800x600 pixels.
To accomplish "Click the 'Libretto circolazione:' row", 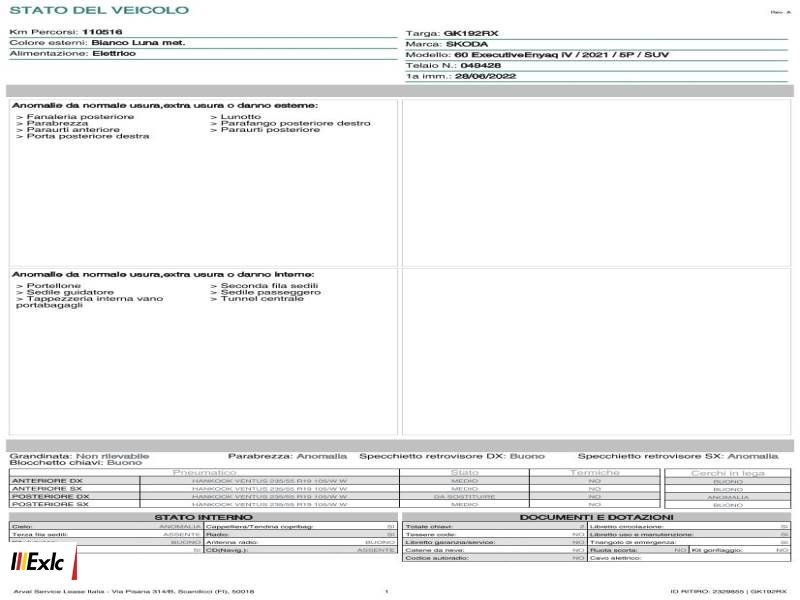I will click(689, 527).
